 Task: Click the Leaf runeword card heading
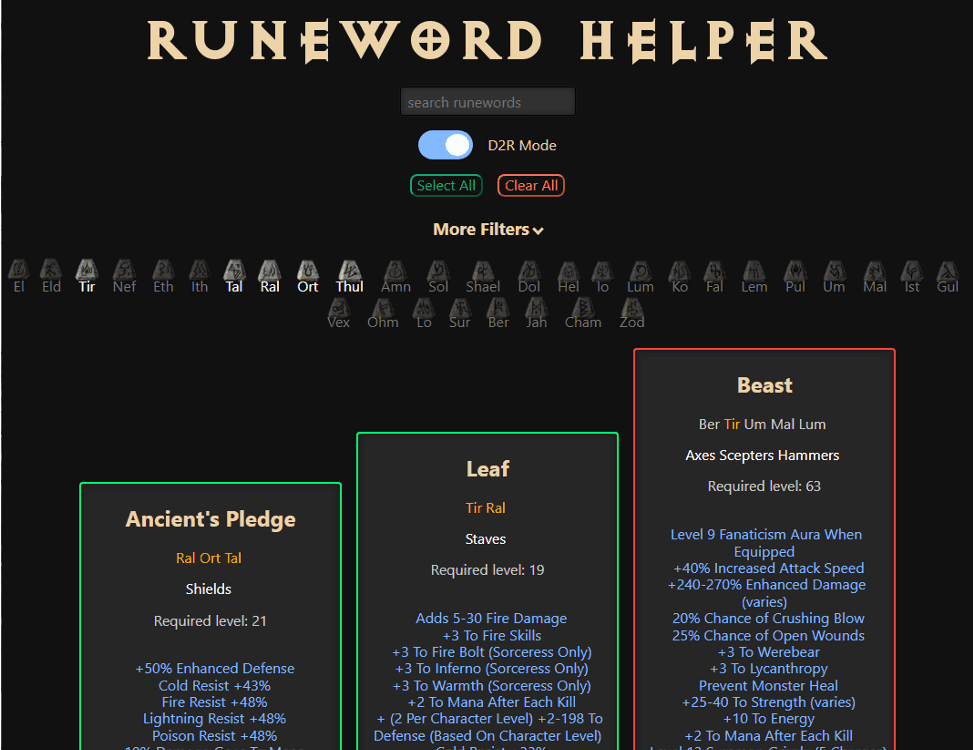pos(487,469)
